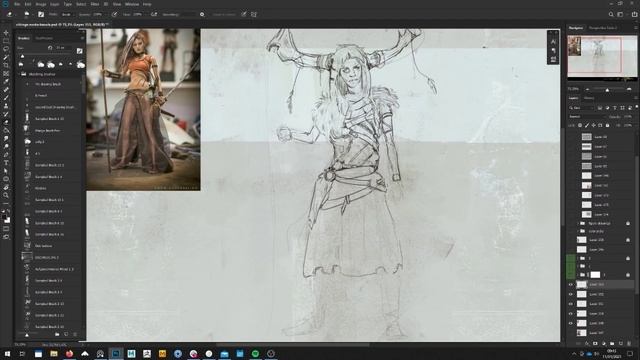Select the Lasso tool

tap(6, 49)
